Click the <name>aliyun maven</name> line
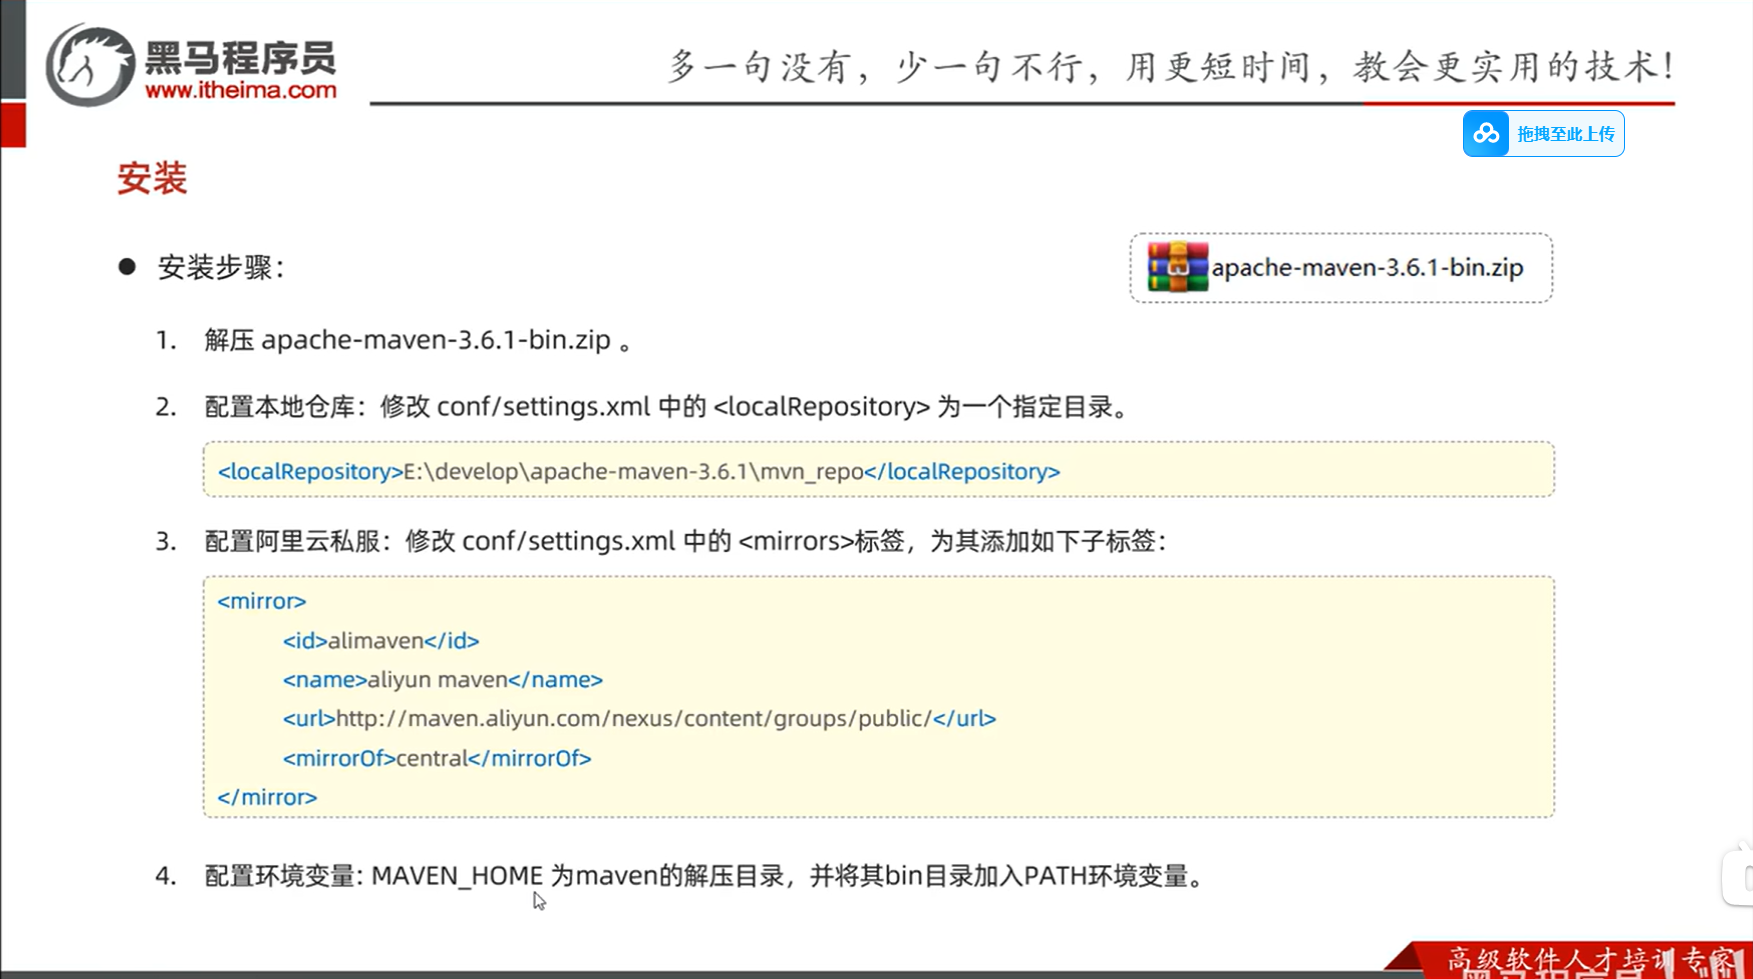This screenshot has width=1753, height=979. pos(443,680)
